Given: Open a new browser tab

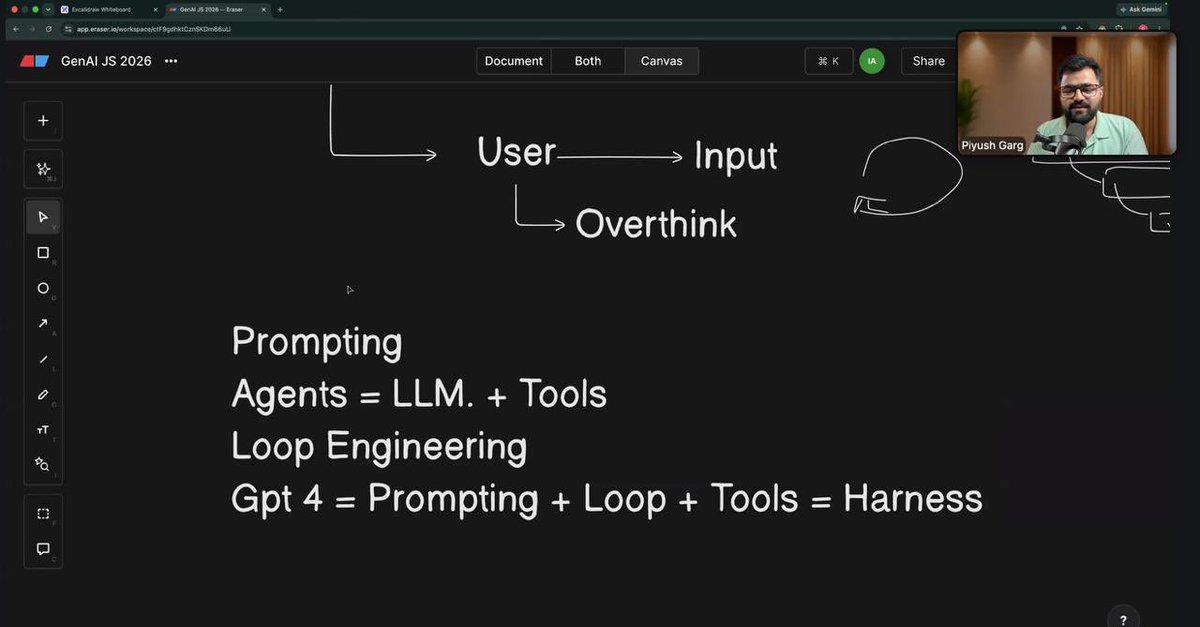Looking at the screenshot, I should tap(280, 9).
